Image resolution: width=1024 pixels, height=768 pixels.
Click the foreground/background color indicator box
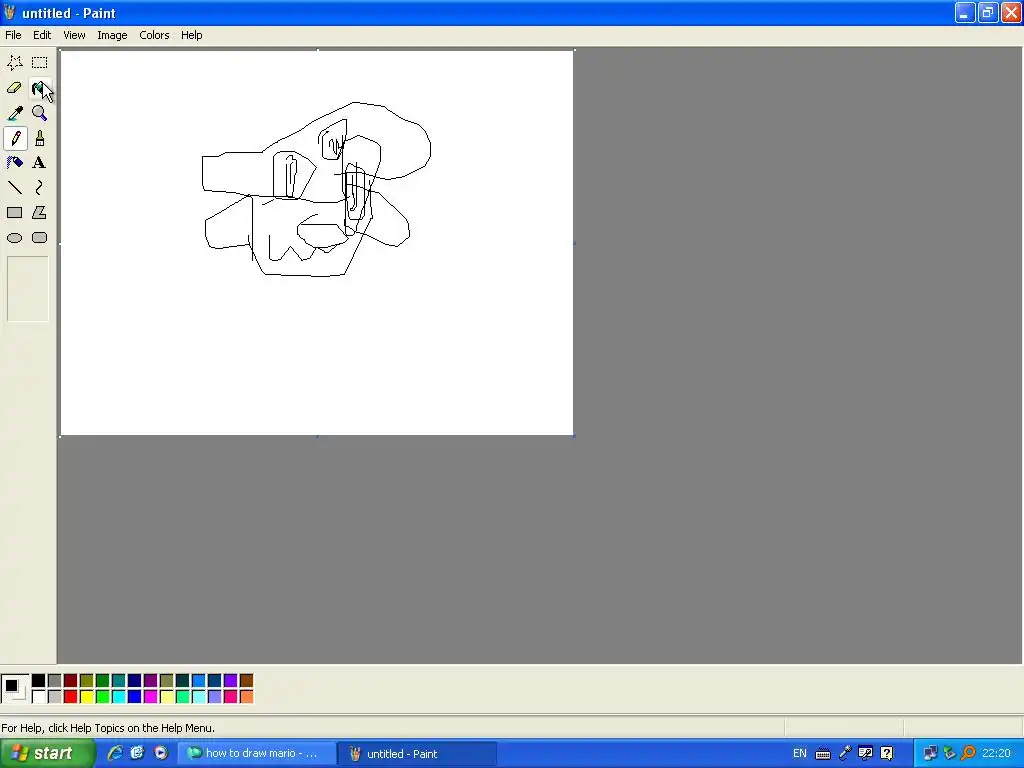click(x=15, y=689)
